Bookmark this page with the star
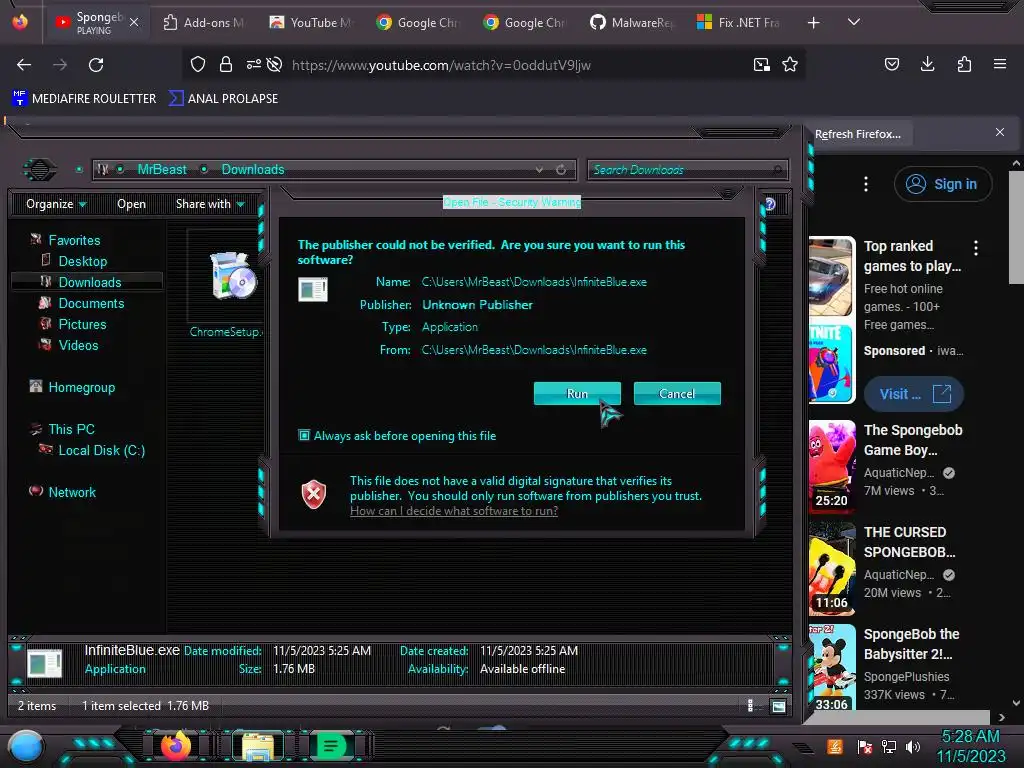Image resolution: width=1024 pixels, height=768 pixels. pyautogui.click(x=790, y=64)
